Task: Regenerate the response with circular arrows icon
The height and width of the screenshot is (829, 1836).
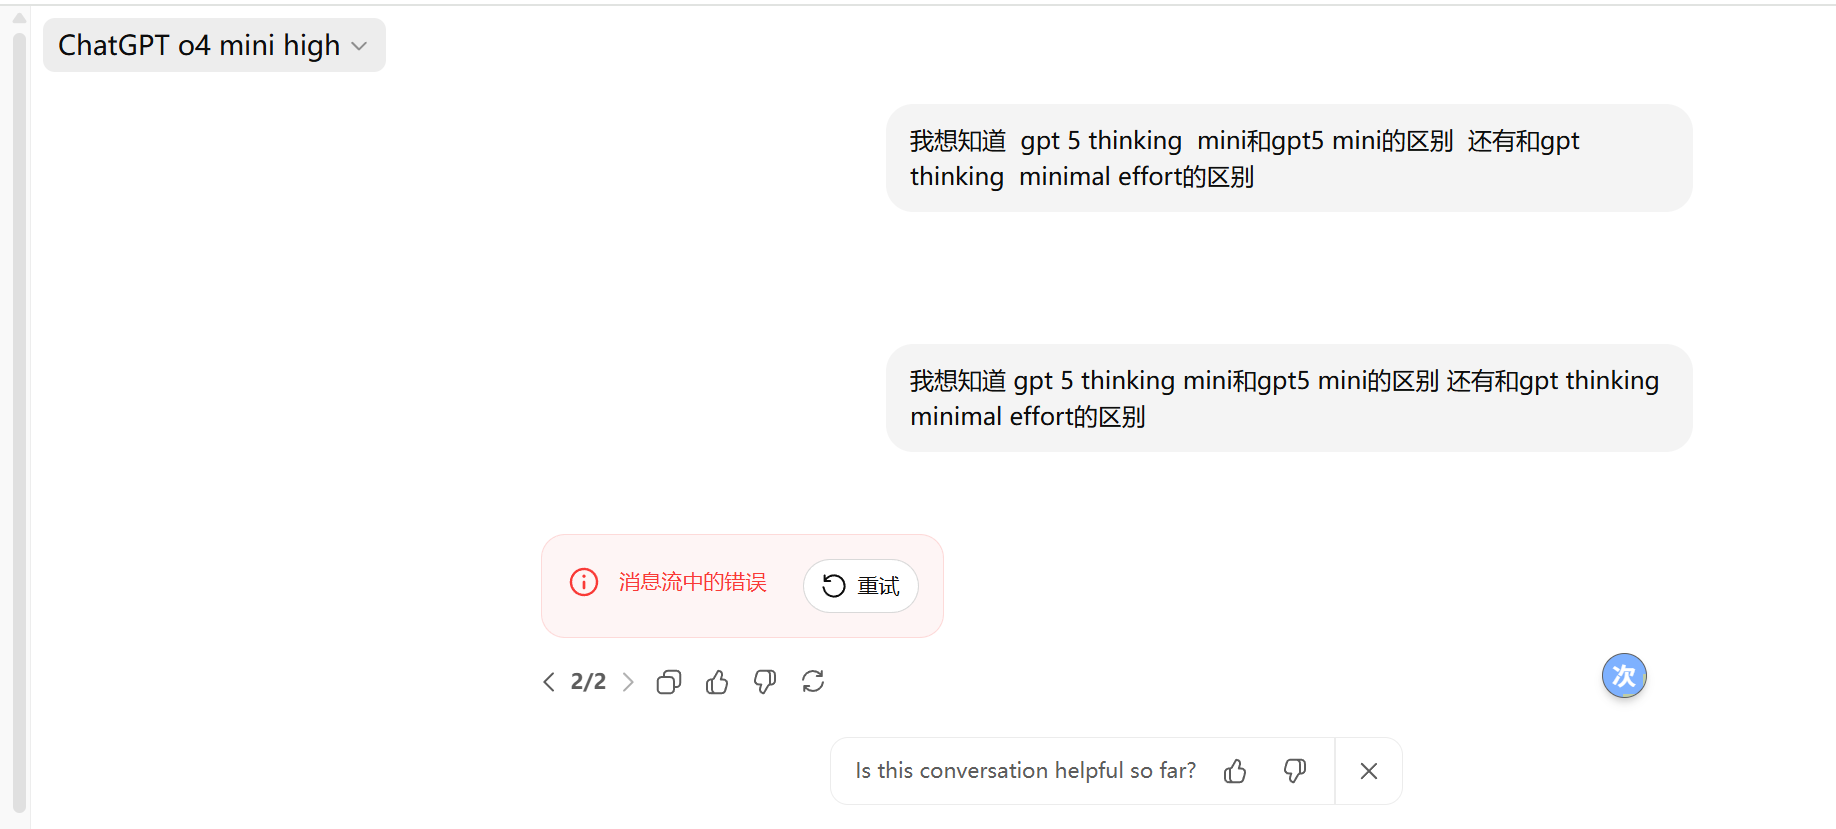Action: click(x=813, y=682)
